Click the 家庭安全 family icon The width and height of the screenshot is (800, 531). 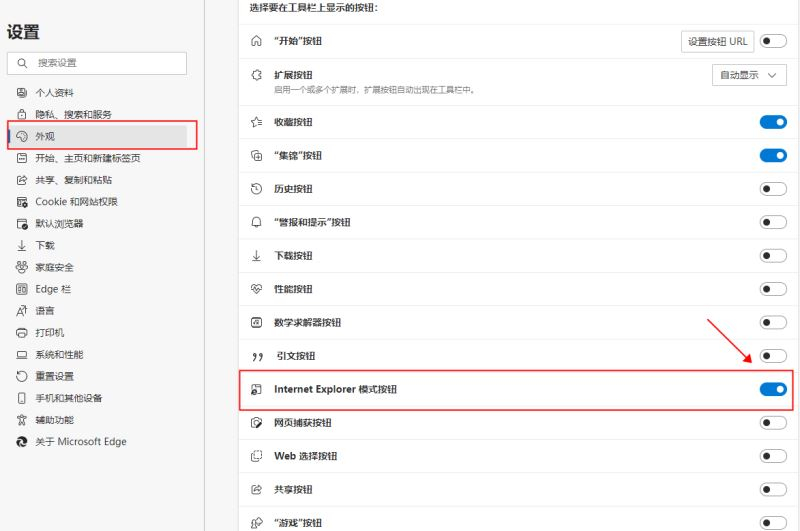tap(22, 267)
